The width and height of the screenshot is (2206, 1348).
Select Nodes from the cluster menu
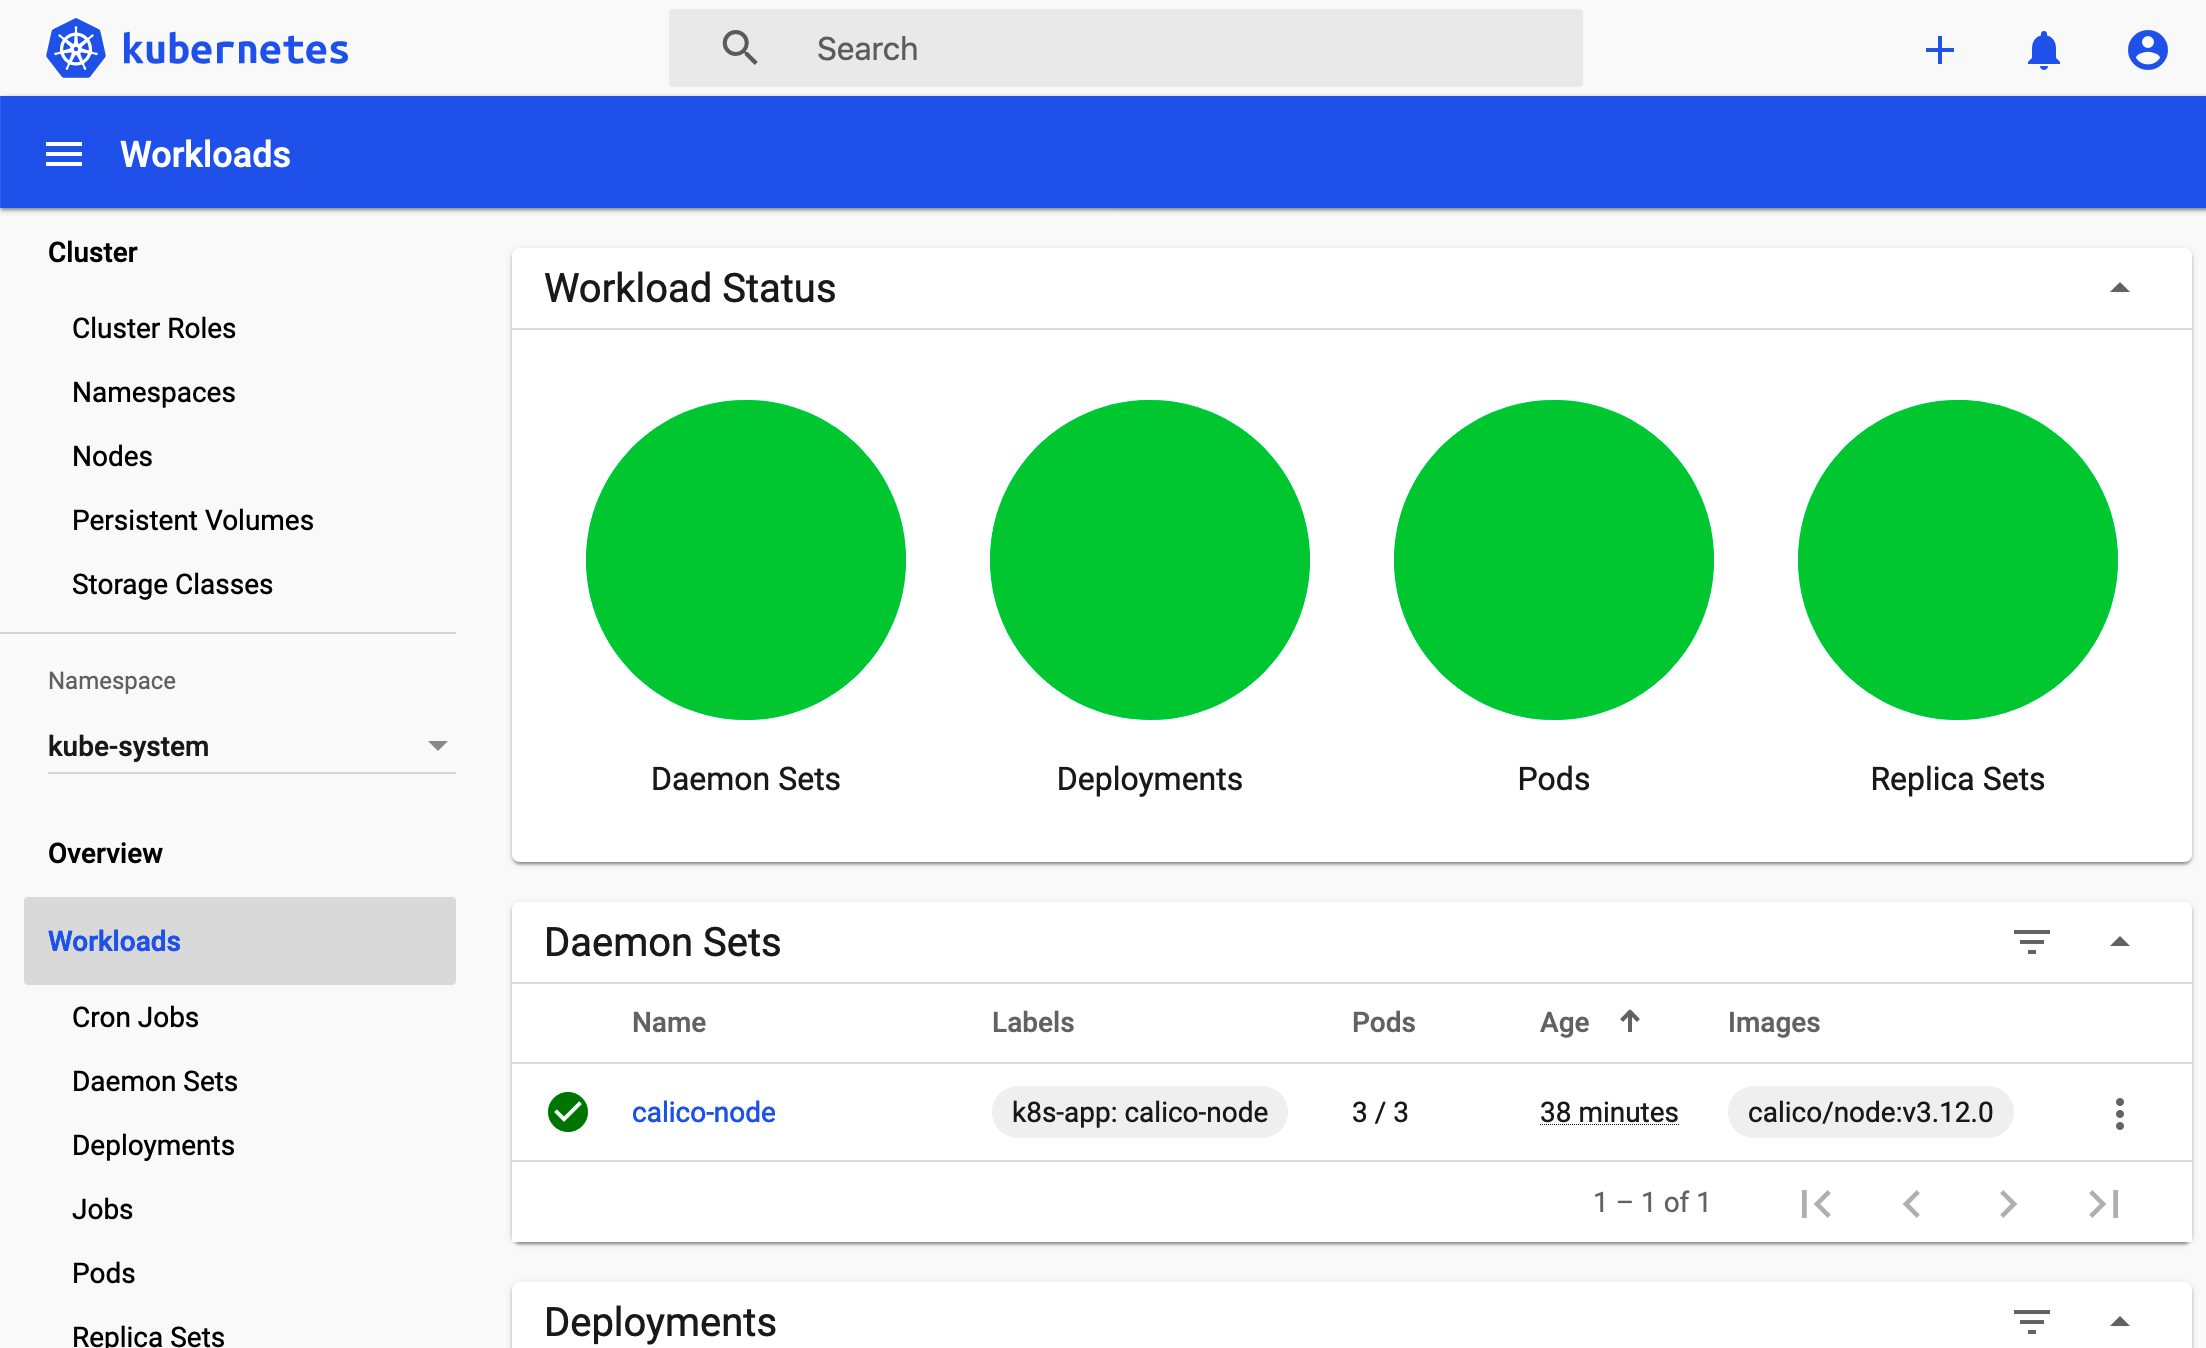click(x=112, y=454)
